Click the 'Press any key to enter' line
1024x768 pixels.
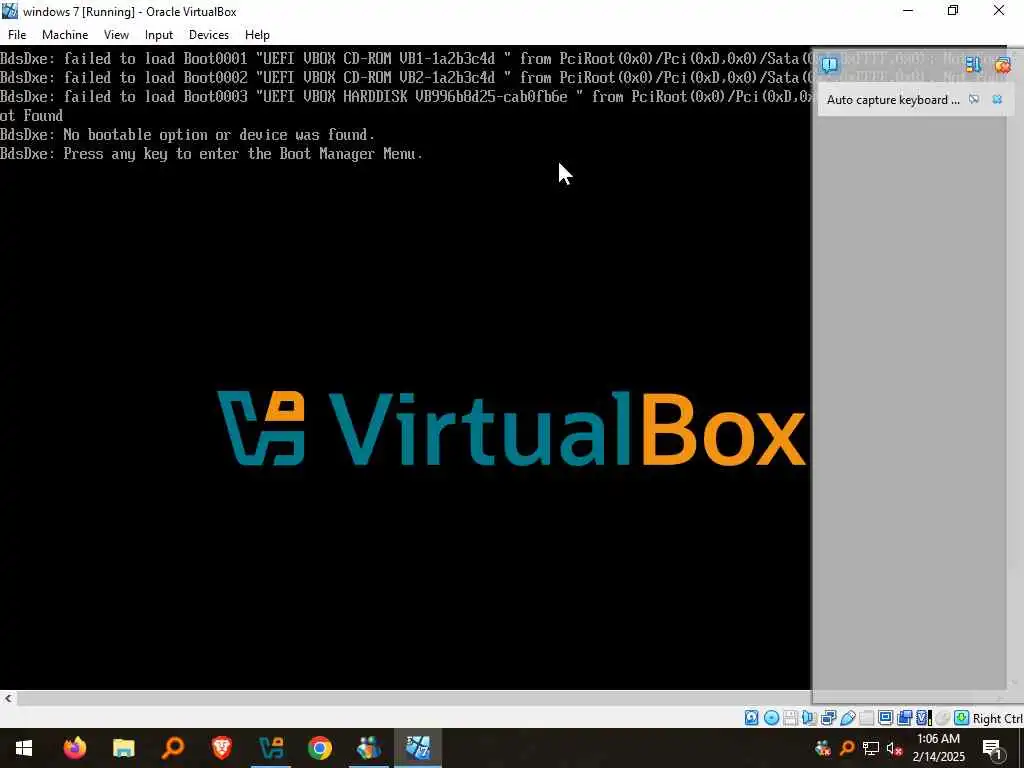coord(212,154)
